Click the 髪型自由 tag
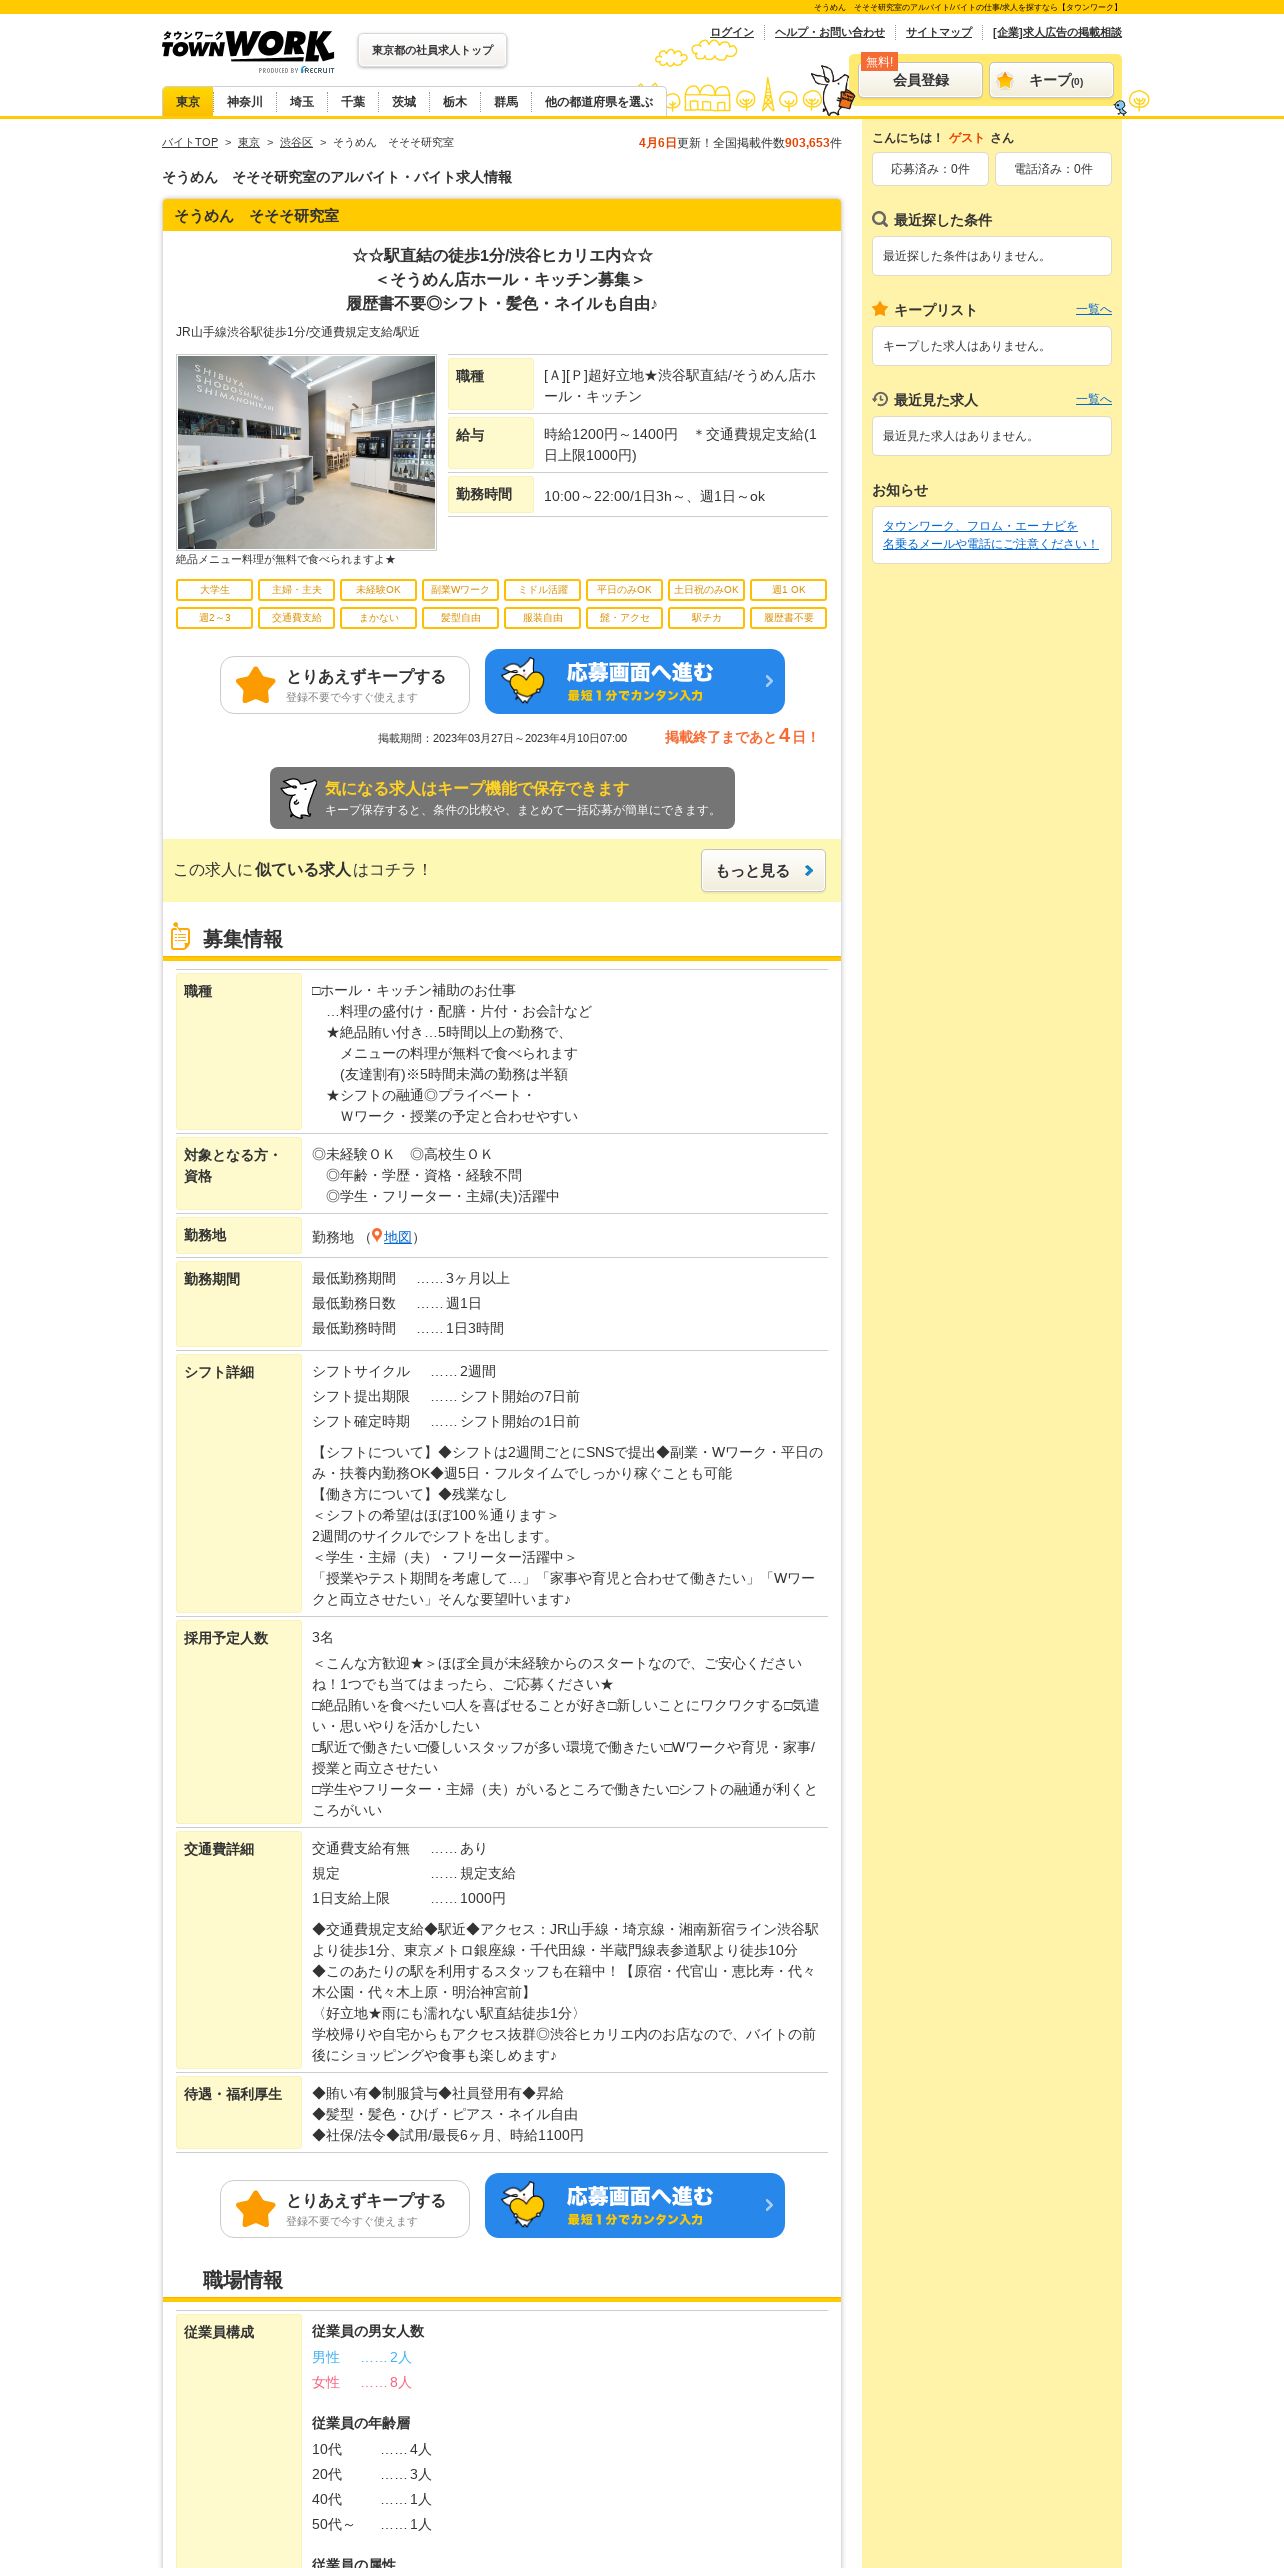The height and width of the screenshot is (2568, 1284). point(460,618)
